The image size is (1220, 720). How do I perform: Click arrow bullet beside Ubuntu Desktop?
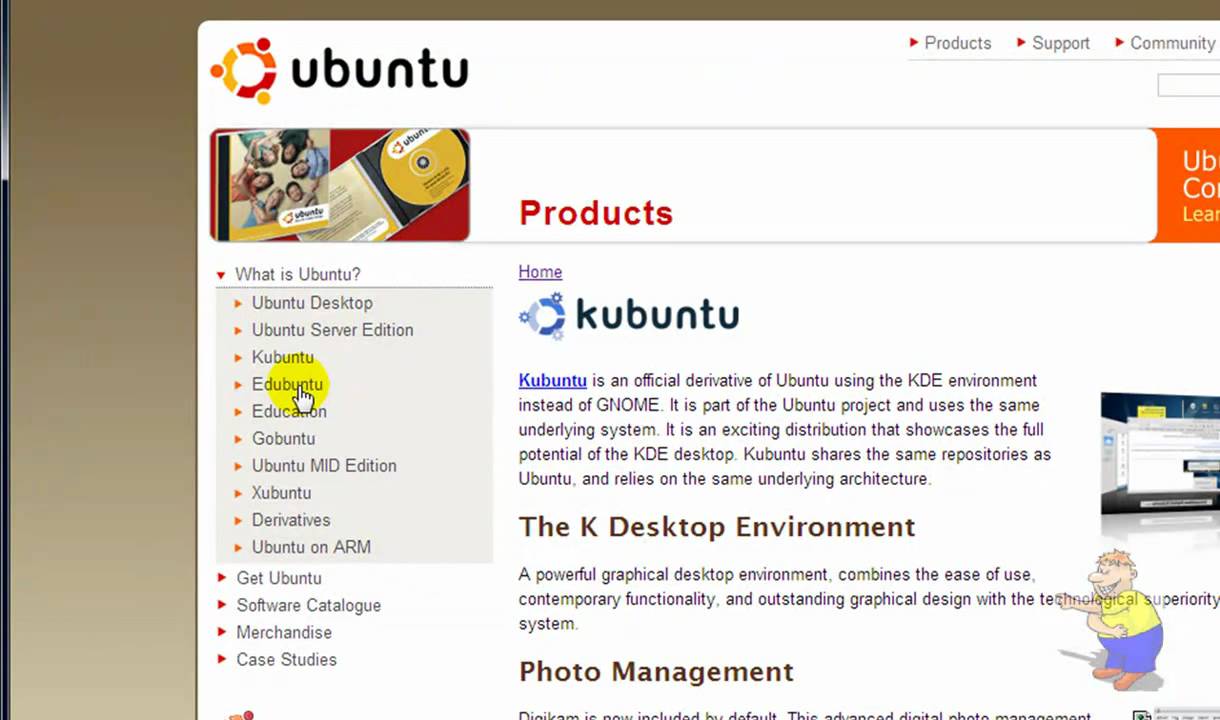[x=238, y=303]
